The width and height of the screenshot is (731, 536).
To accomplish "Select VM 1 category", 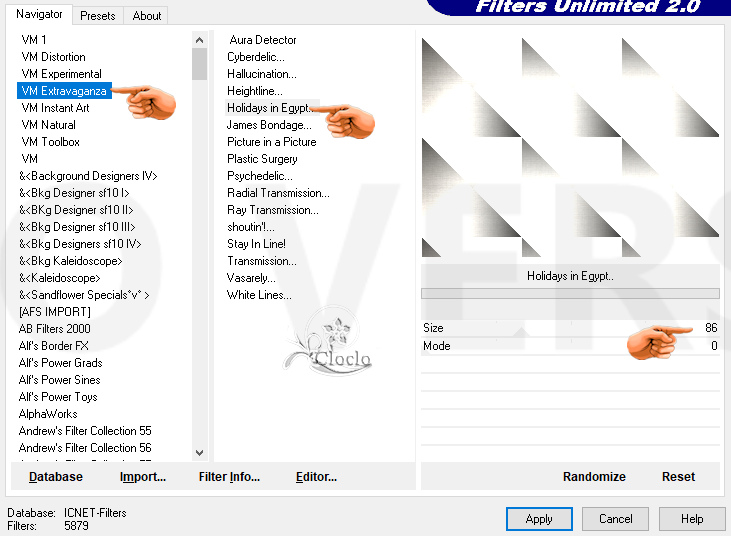I will (x=34, y=40).
